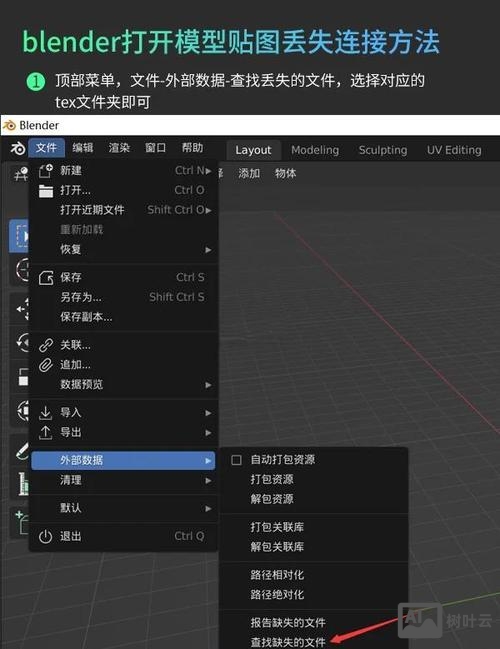Select the rotate tool icon
The height and width of the screenshot is (649, 500).
[x=21, y=343]
